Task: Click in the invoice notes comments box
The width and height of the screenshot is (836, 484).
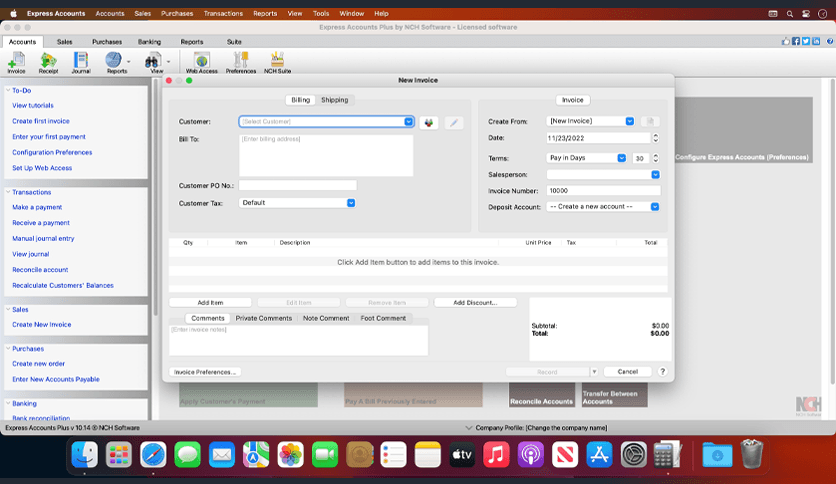Action: click(x=298, y=340)
